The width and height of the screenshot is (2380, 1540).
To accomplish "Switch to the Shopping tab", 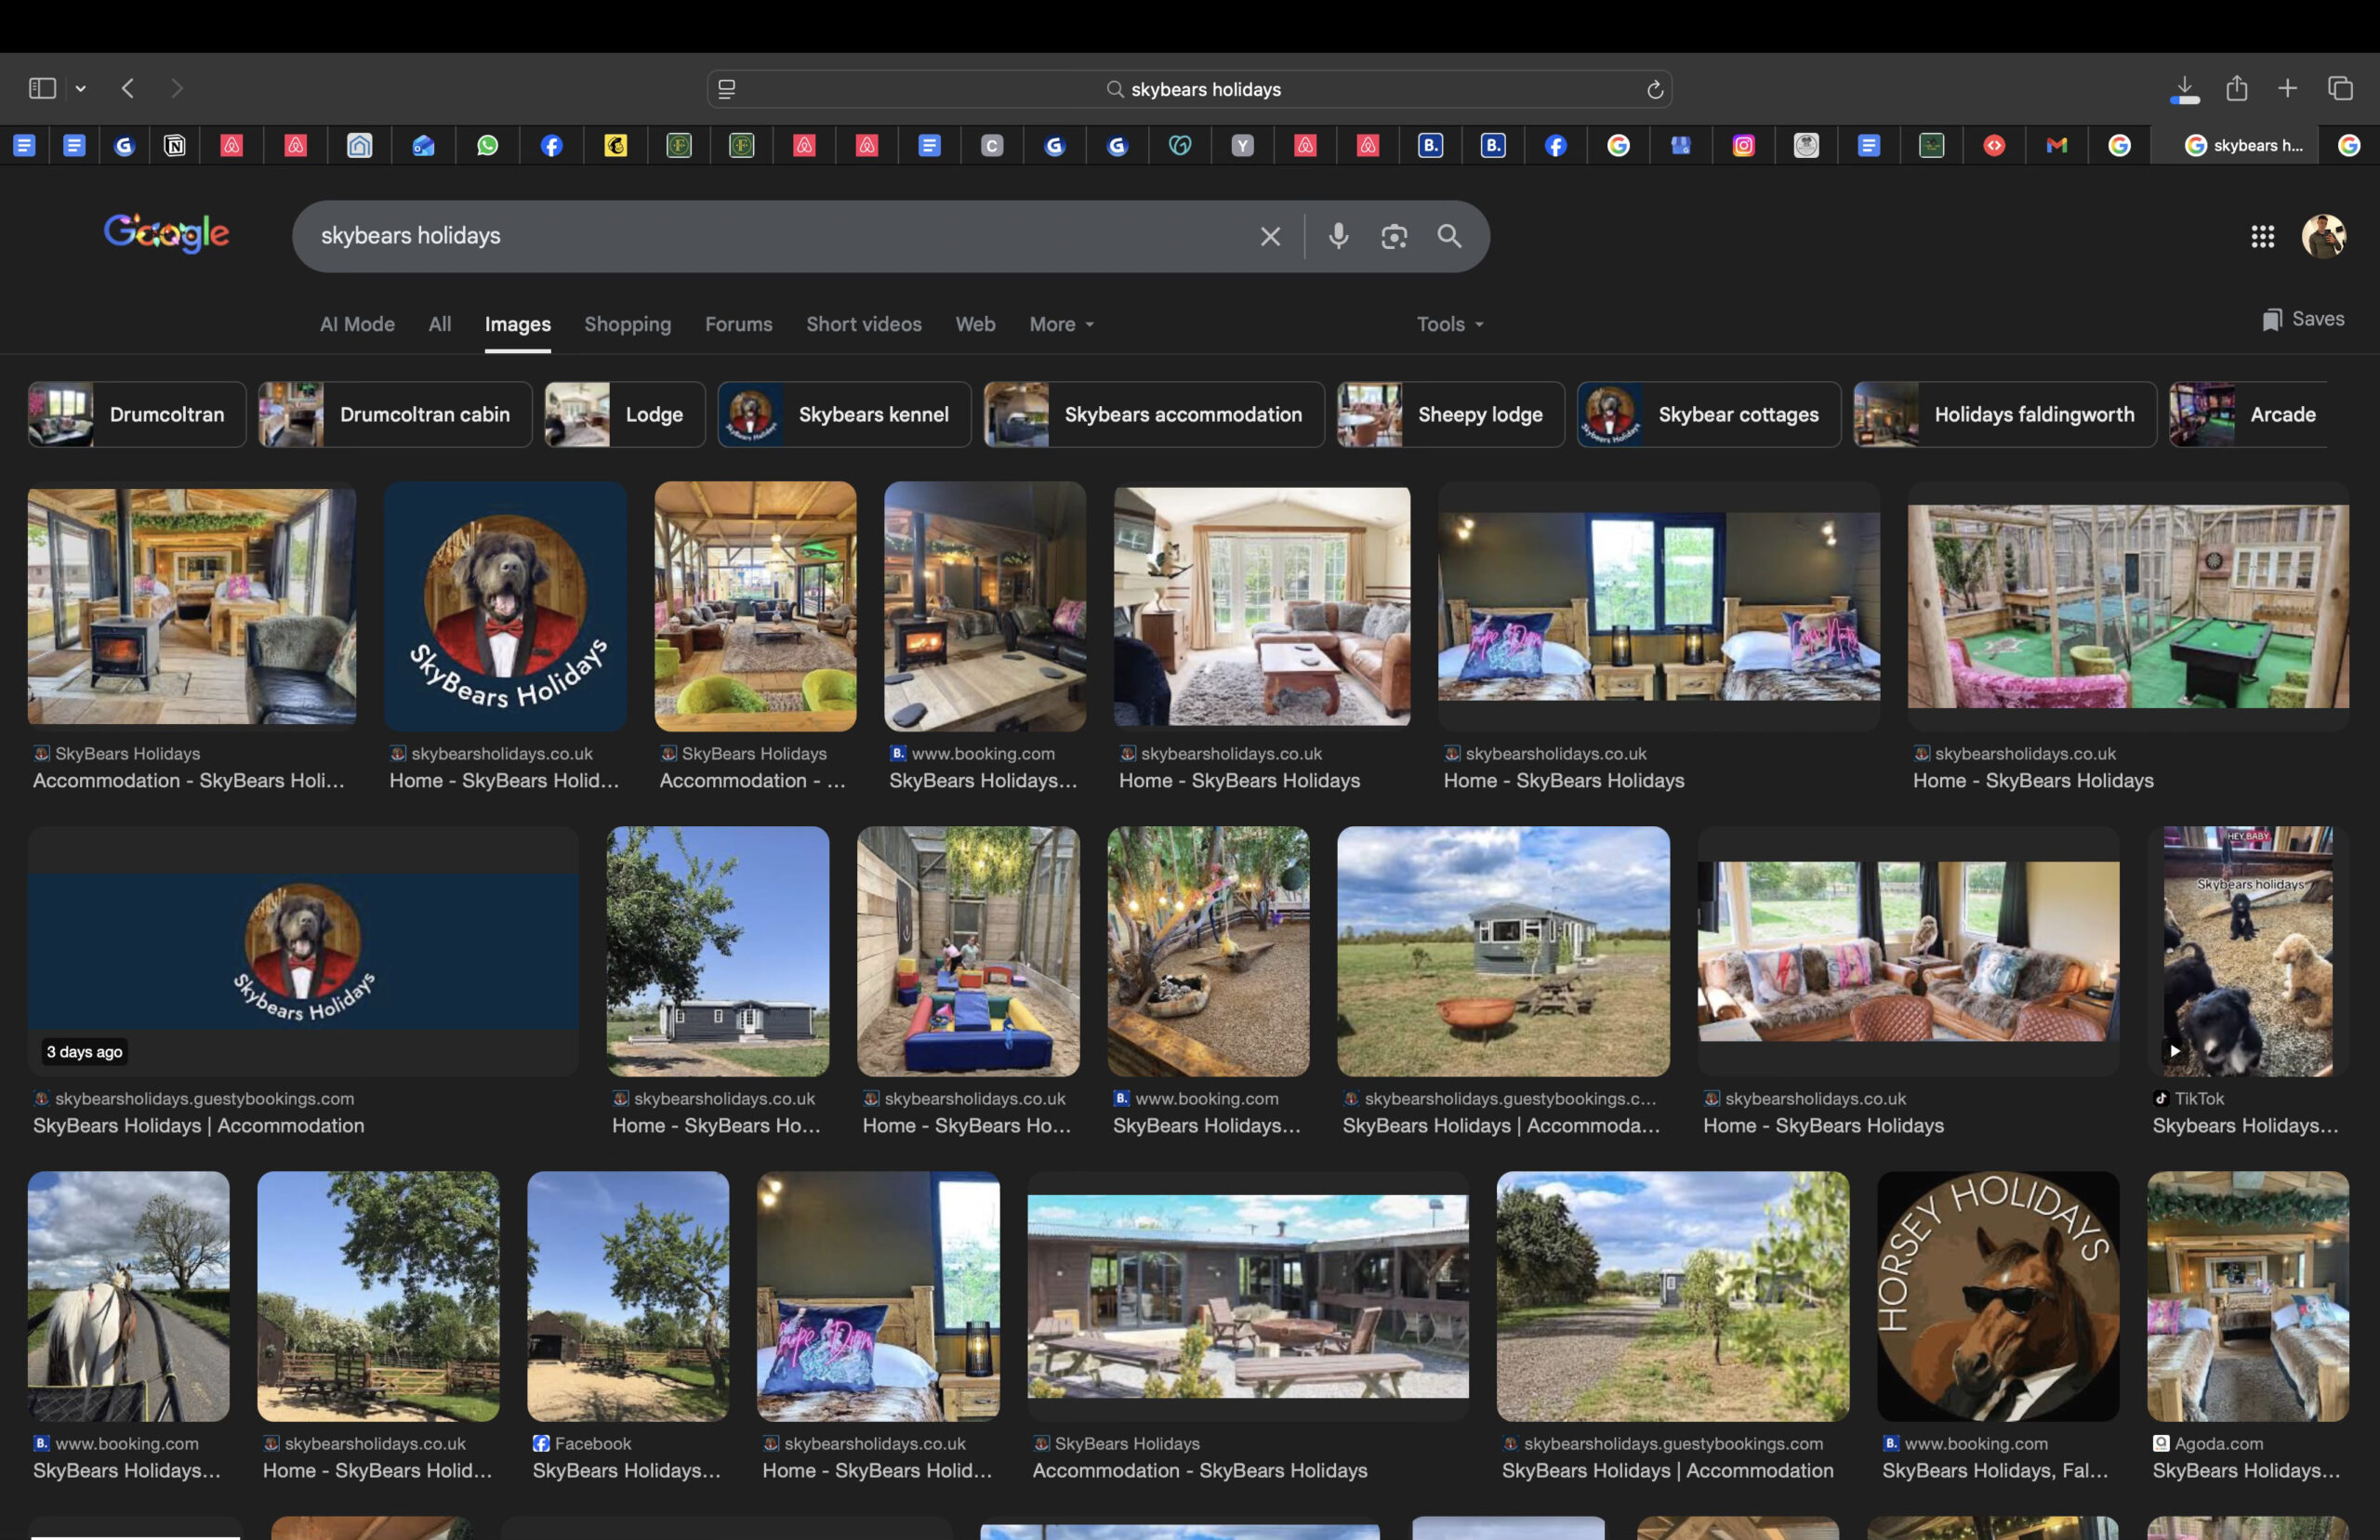I will 627,324.
